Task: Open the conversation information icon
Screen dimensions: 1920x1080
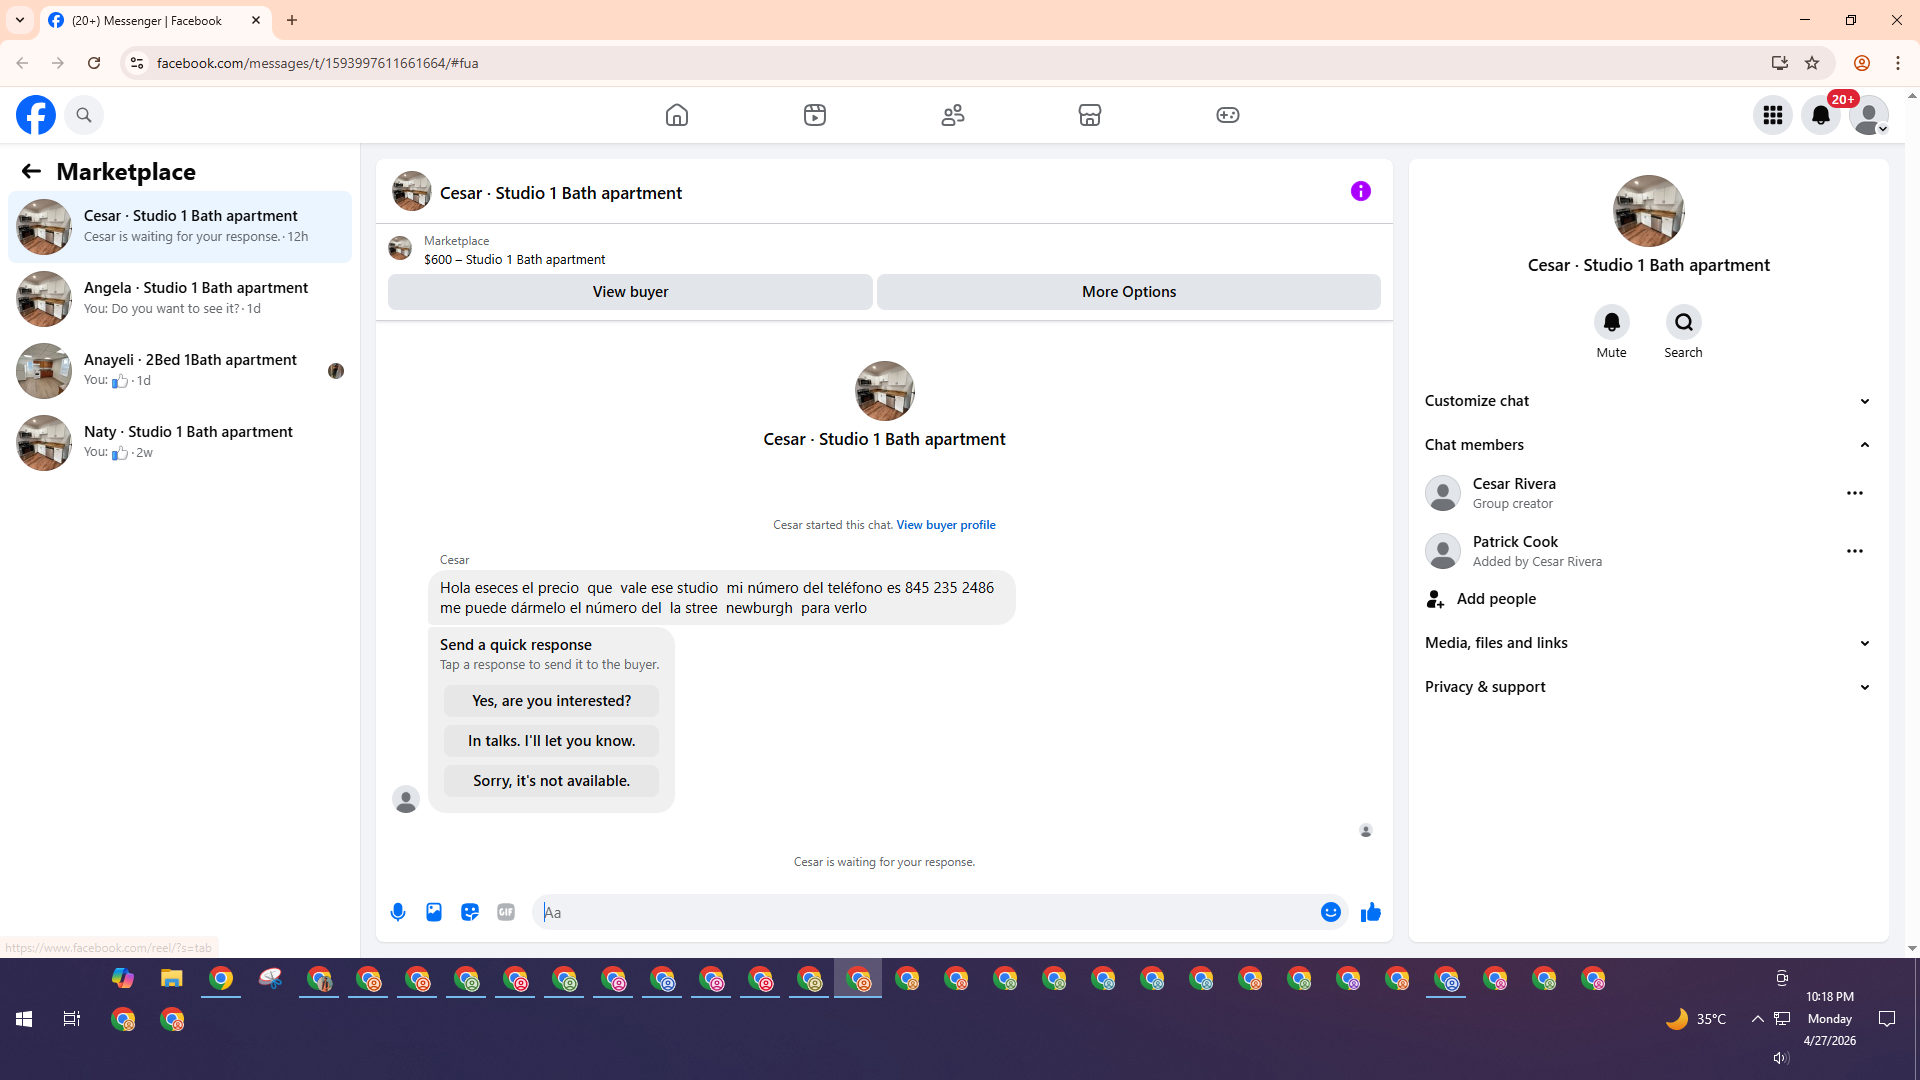Action: (x=1361, y=191)
